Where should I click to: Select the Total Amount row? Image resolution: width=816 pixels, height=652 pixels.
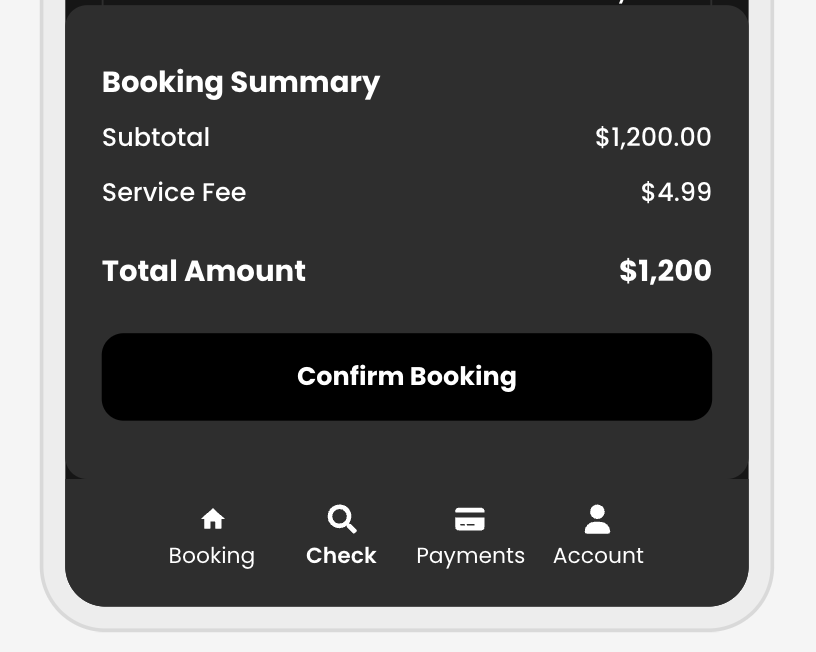pyautogui.click(x=204, y=270)
